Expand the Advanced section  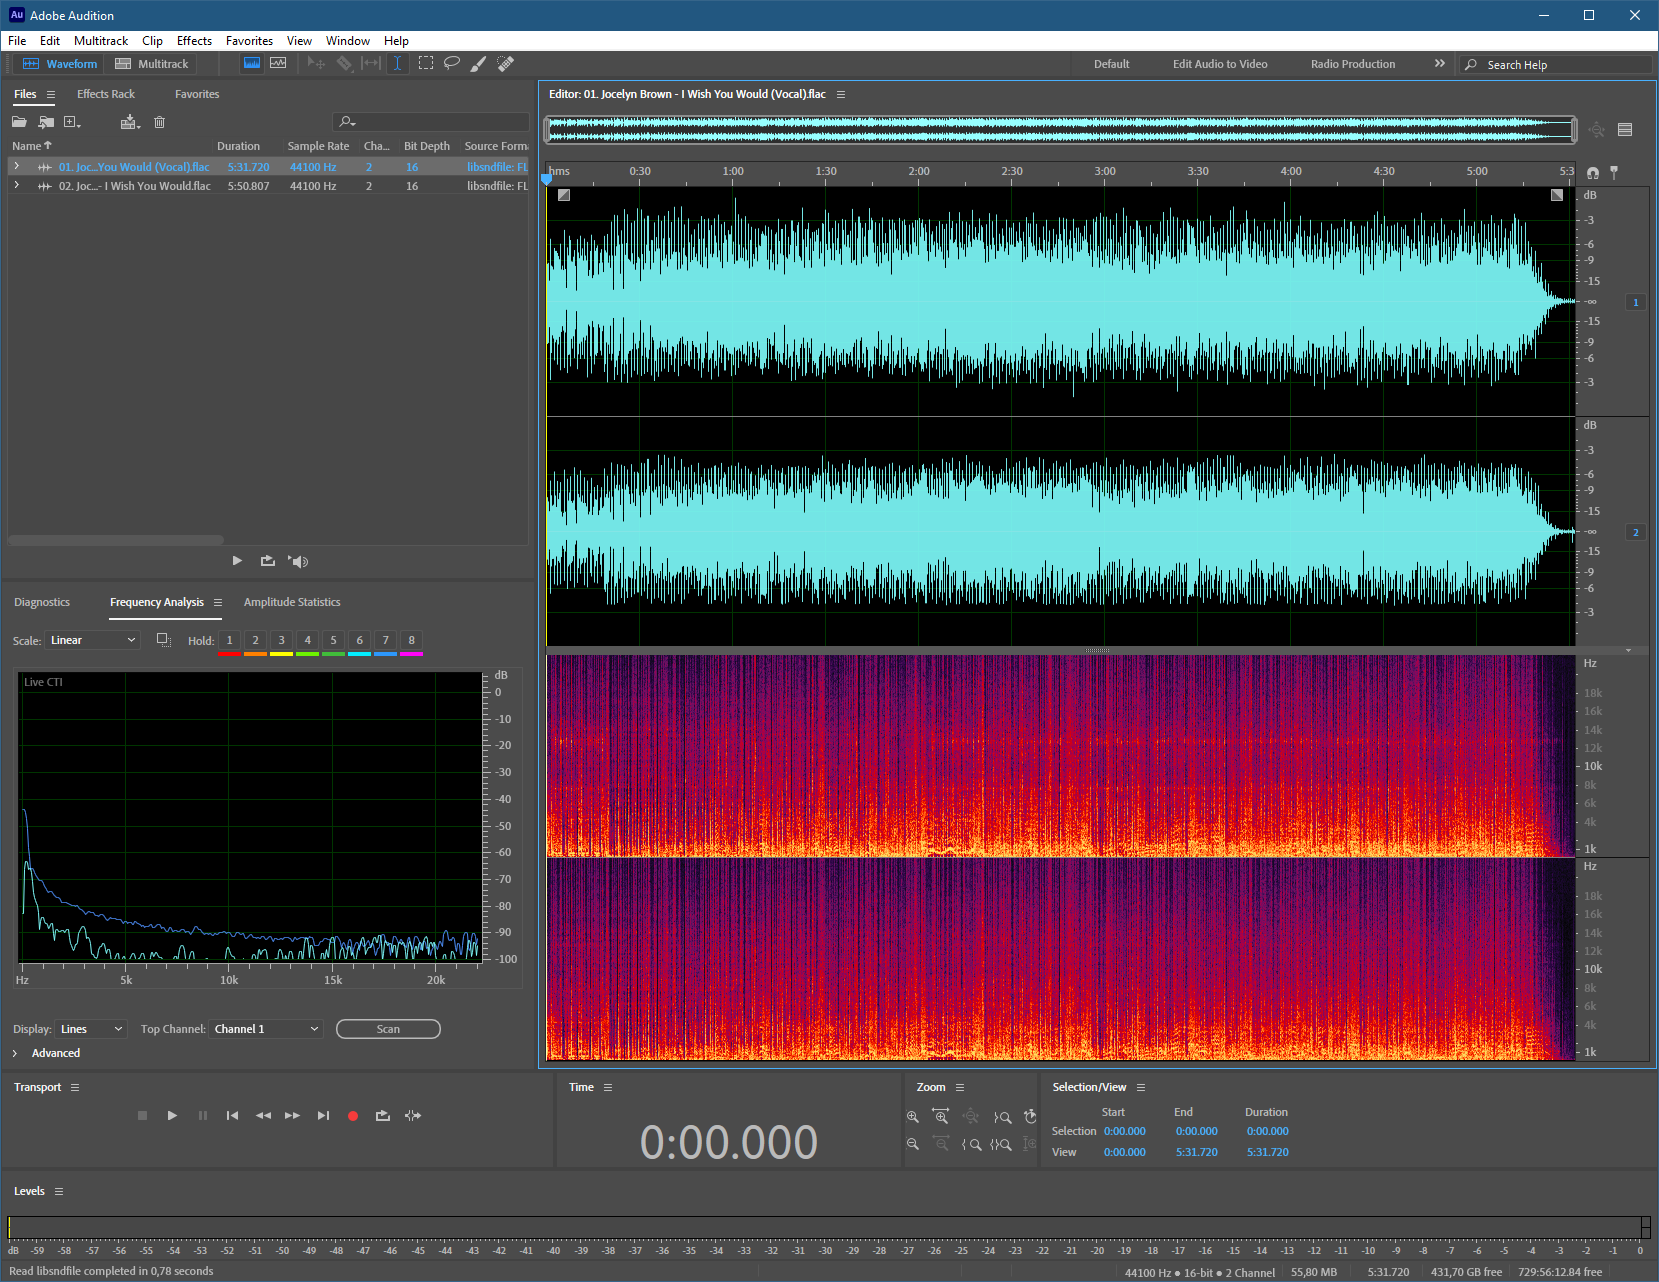click(x=15, y=1053)
